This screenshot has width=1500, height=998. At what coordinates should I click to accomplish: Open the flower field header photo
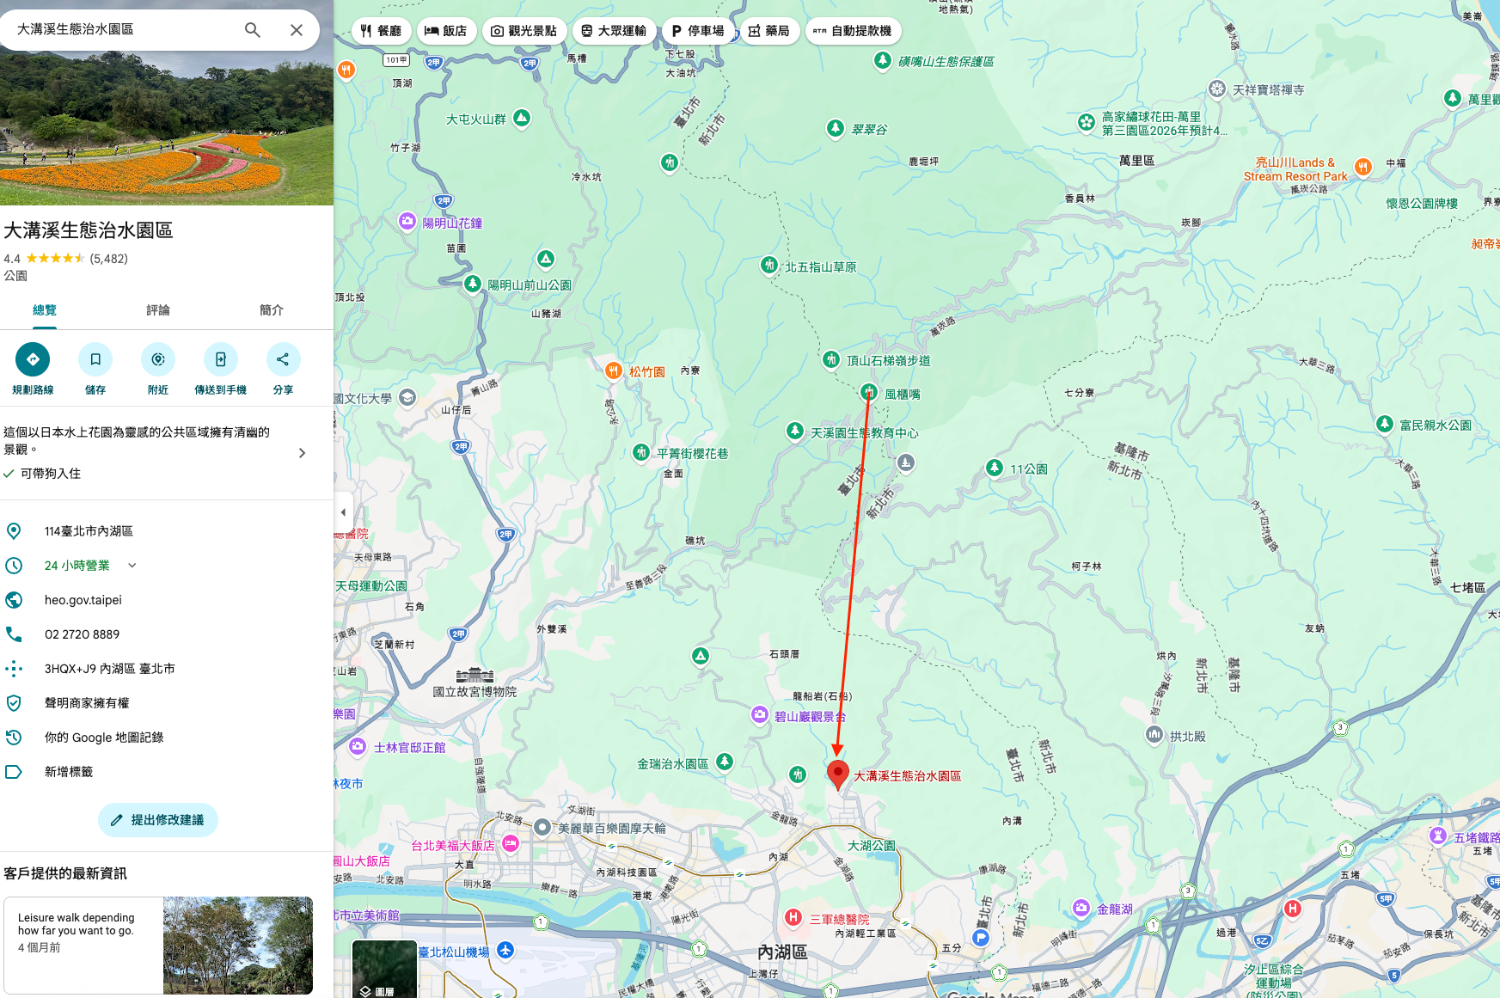click(x=166, y=129)
